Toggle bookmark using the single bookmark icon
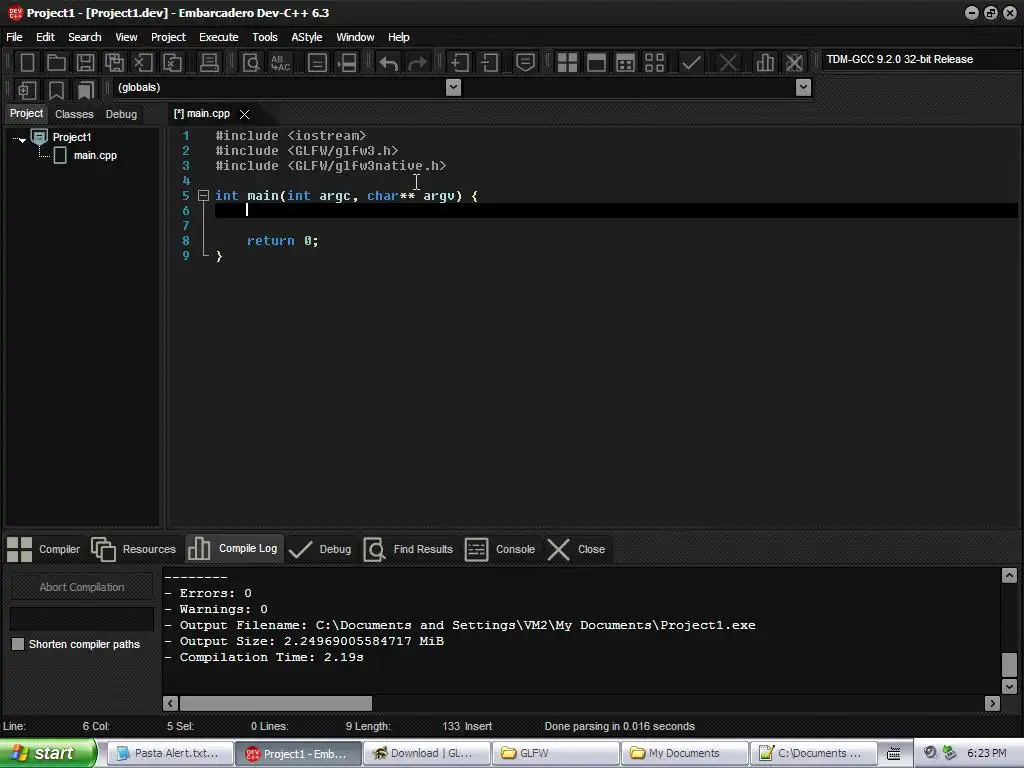The width and height of the screenshot is (1024, 768). click(56, 89)
